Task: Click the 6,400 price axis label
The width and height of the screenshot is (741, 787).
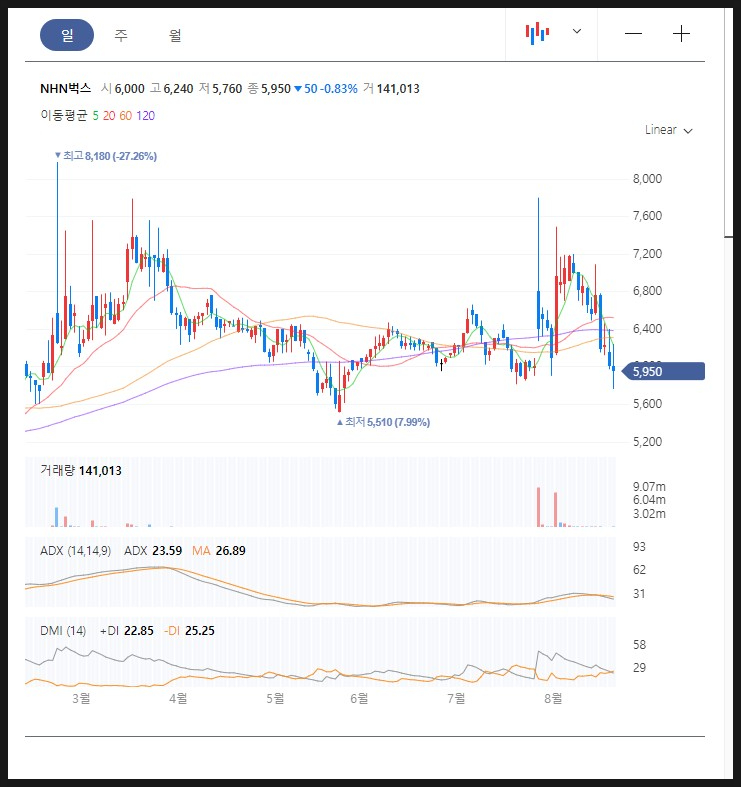Action: coord(647,329)
